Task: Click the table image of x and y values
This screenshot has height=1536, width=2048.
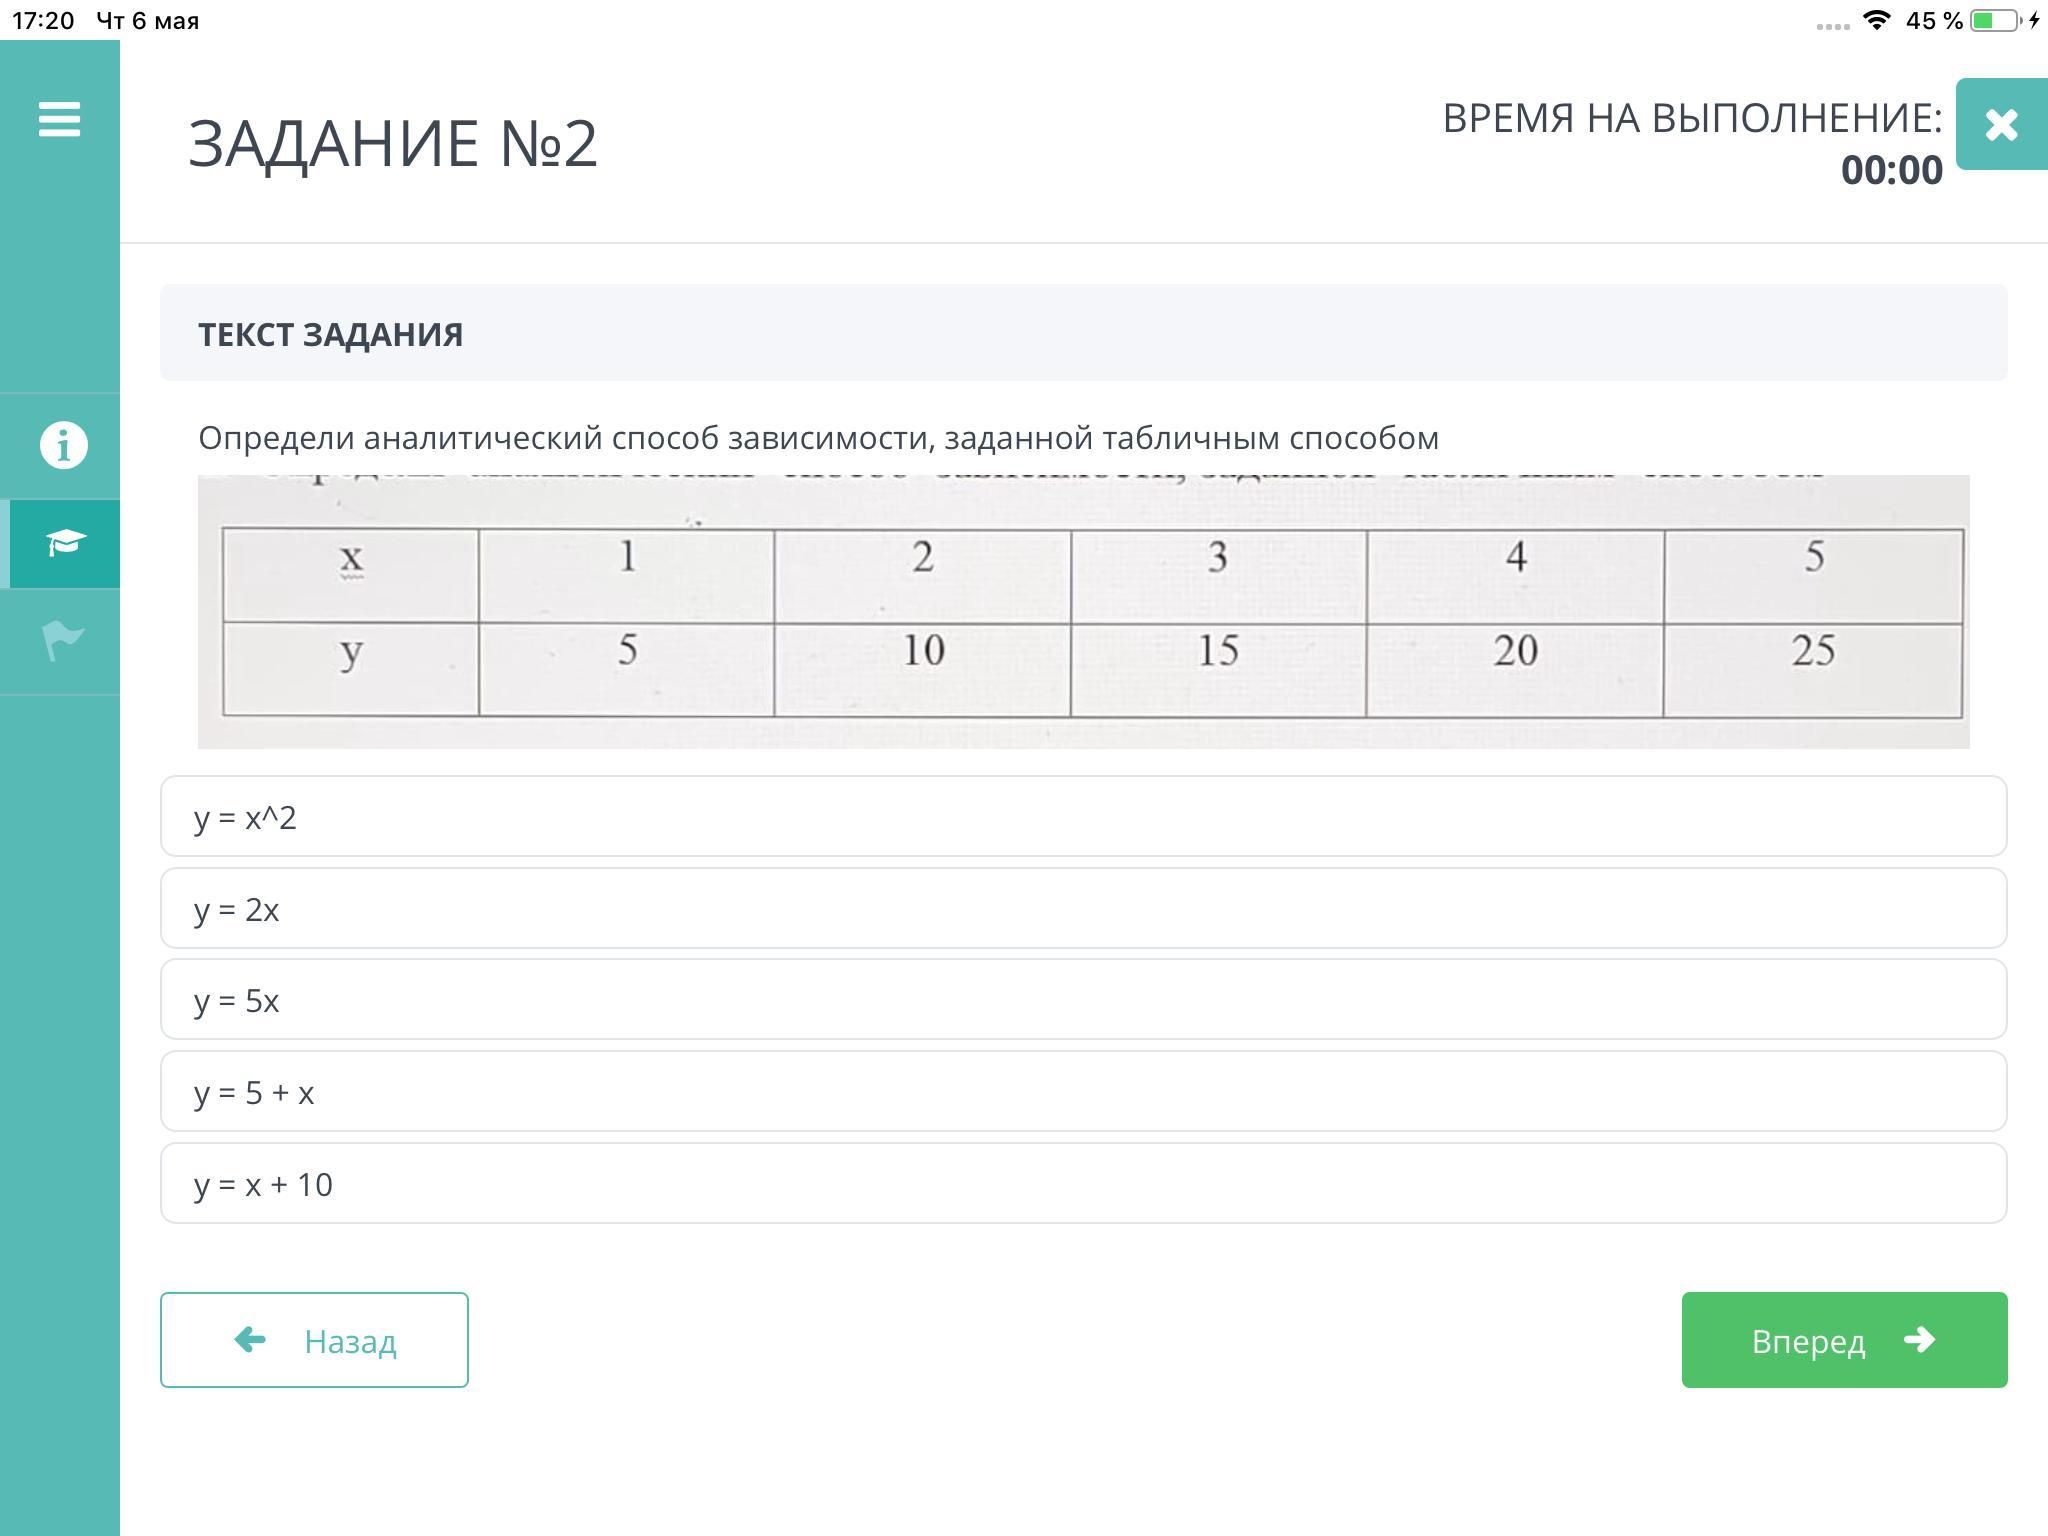Action: 1083,611
